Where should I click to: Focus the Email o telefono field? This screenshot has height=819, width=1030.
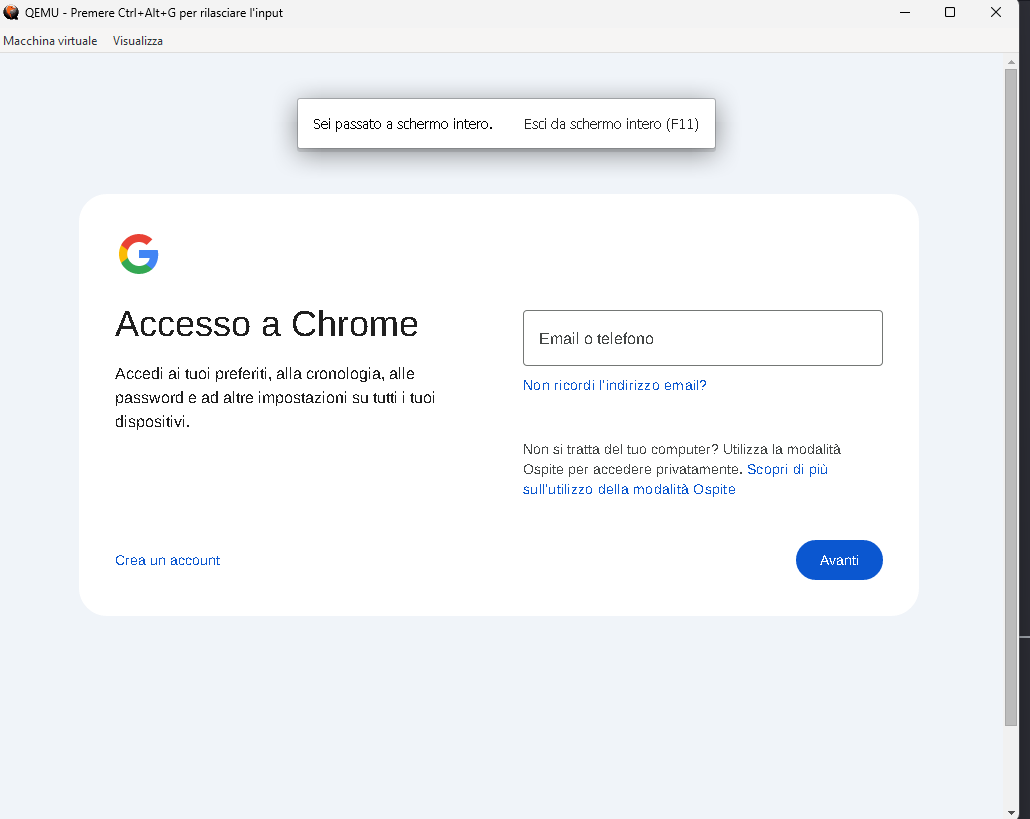702,338
